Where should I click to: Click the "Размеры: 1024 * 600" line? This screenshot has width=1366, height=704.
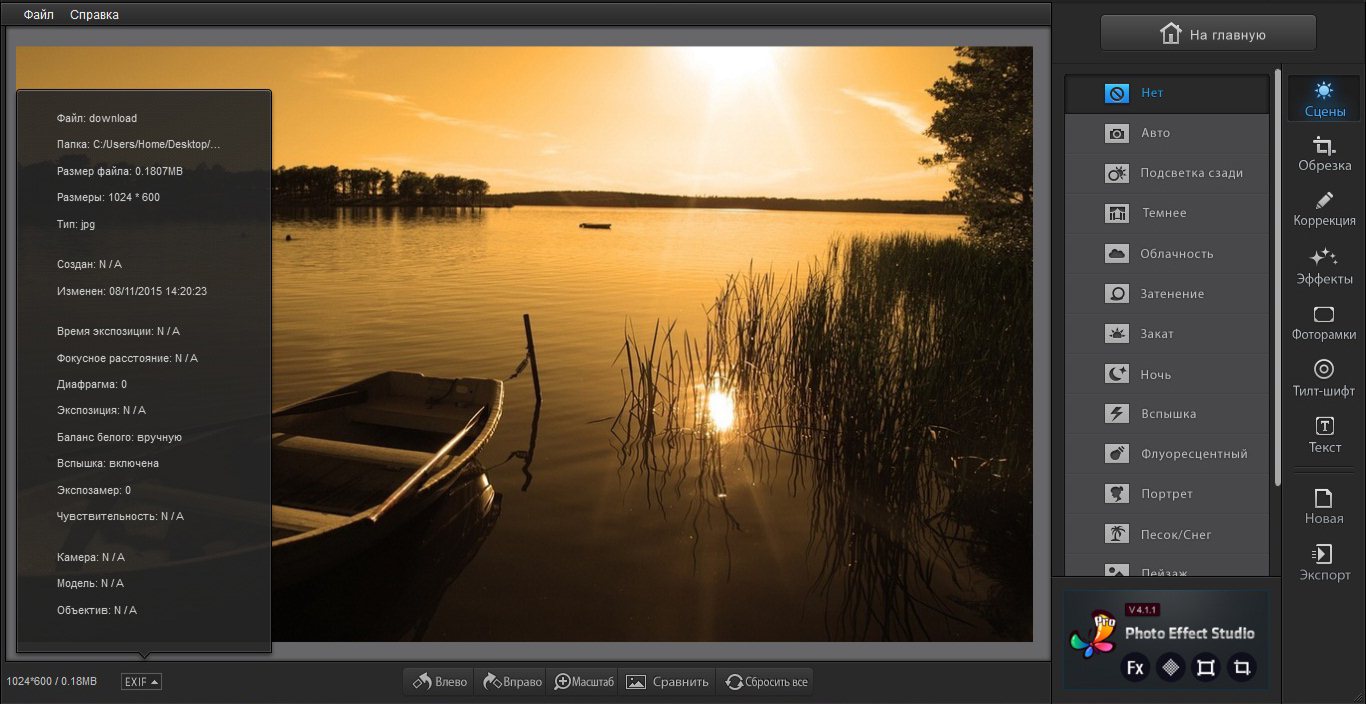[108, 197]
